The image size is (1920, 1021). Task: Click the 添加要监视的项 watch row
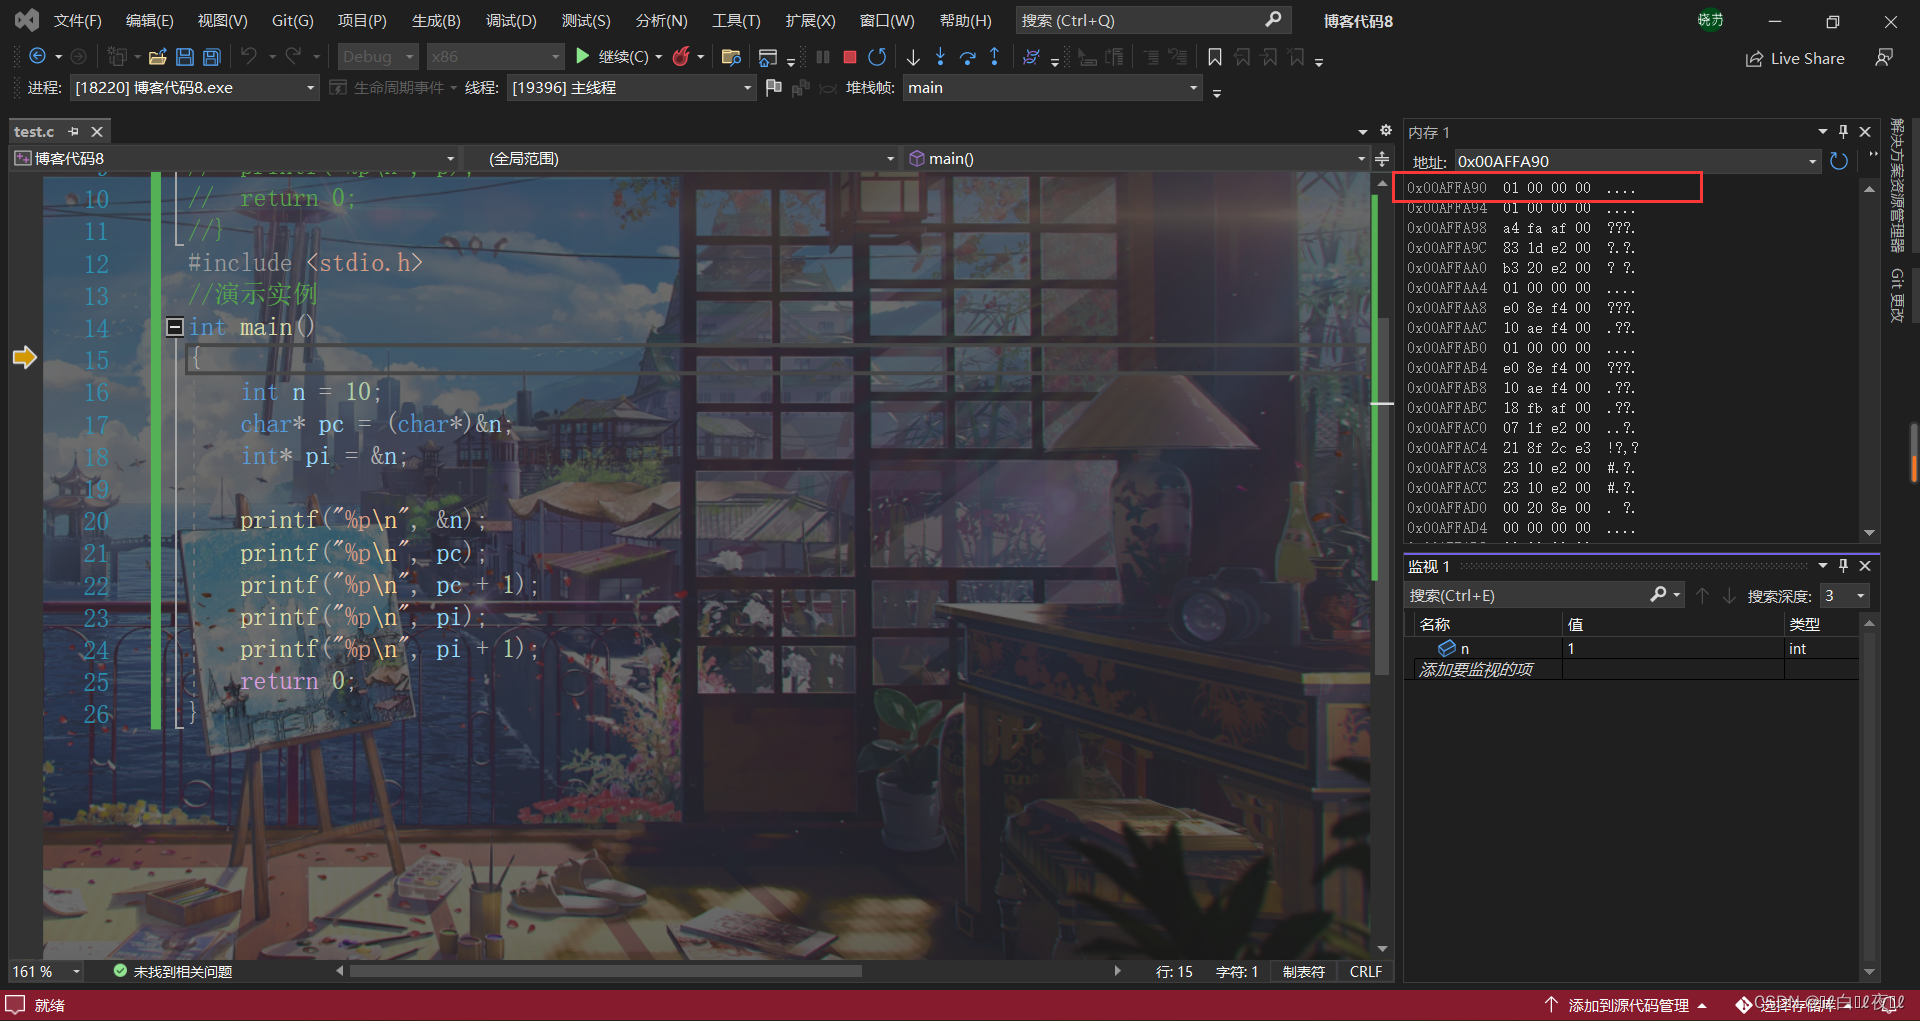pyautogui.click(x=1632, y=669)
